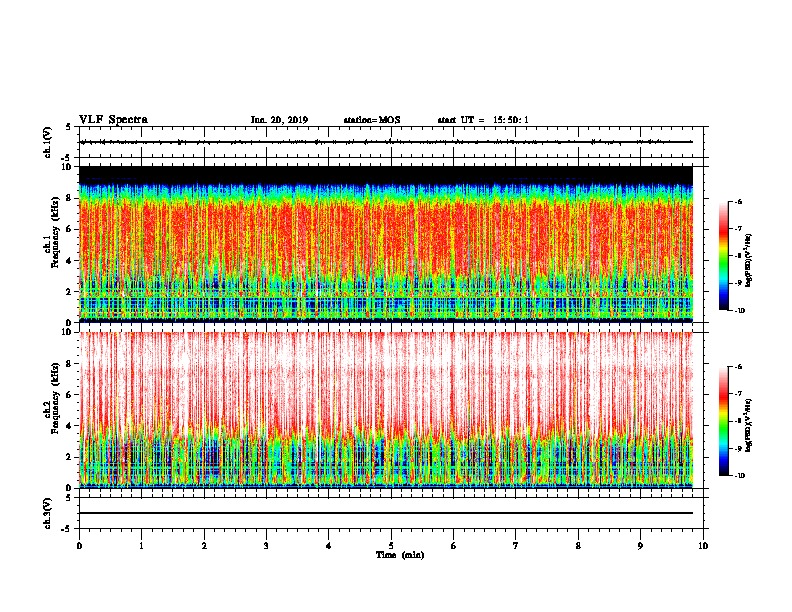Click inside the ch.1 spectrogram panel
Screen dimensions: 792x612
(386, 244)
